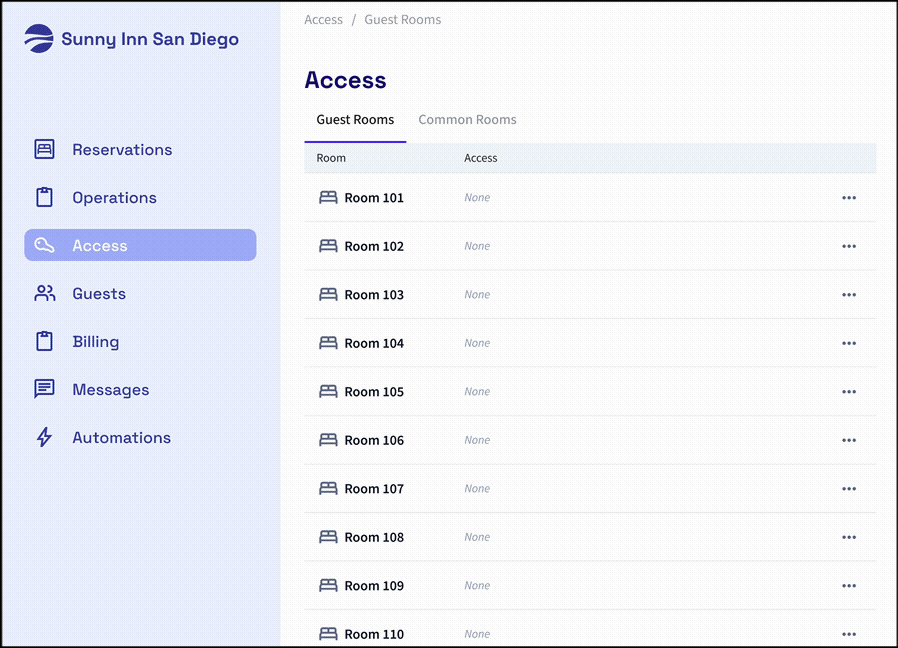Click the Operations clipboard icon

(44, 198)
